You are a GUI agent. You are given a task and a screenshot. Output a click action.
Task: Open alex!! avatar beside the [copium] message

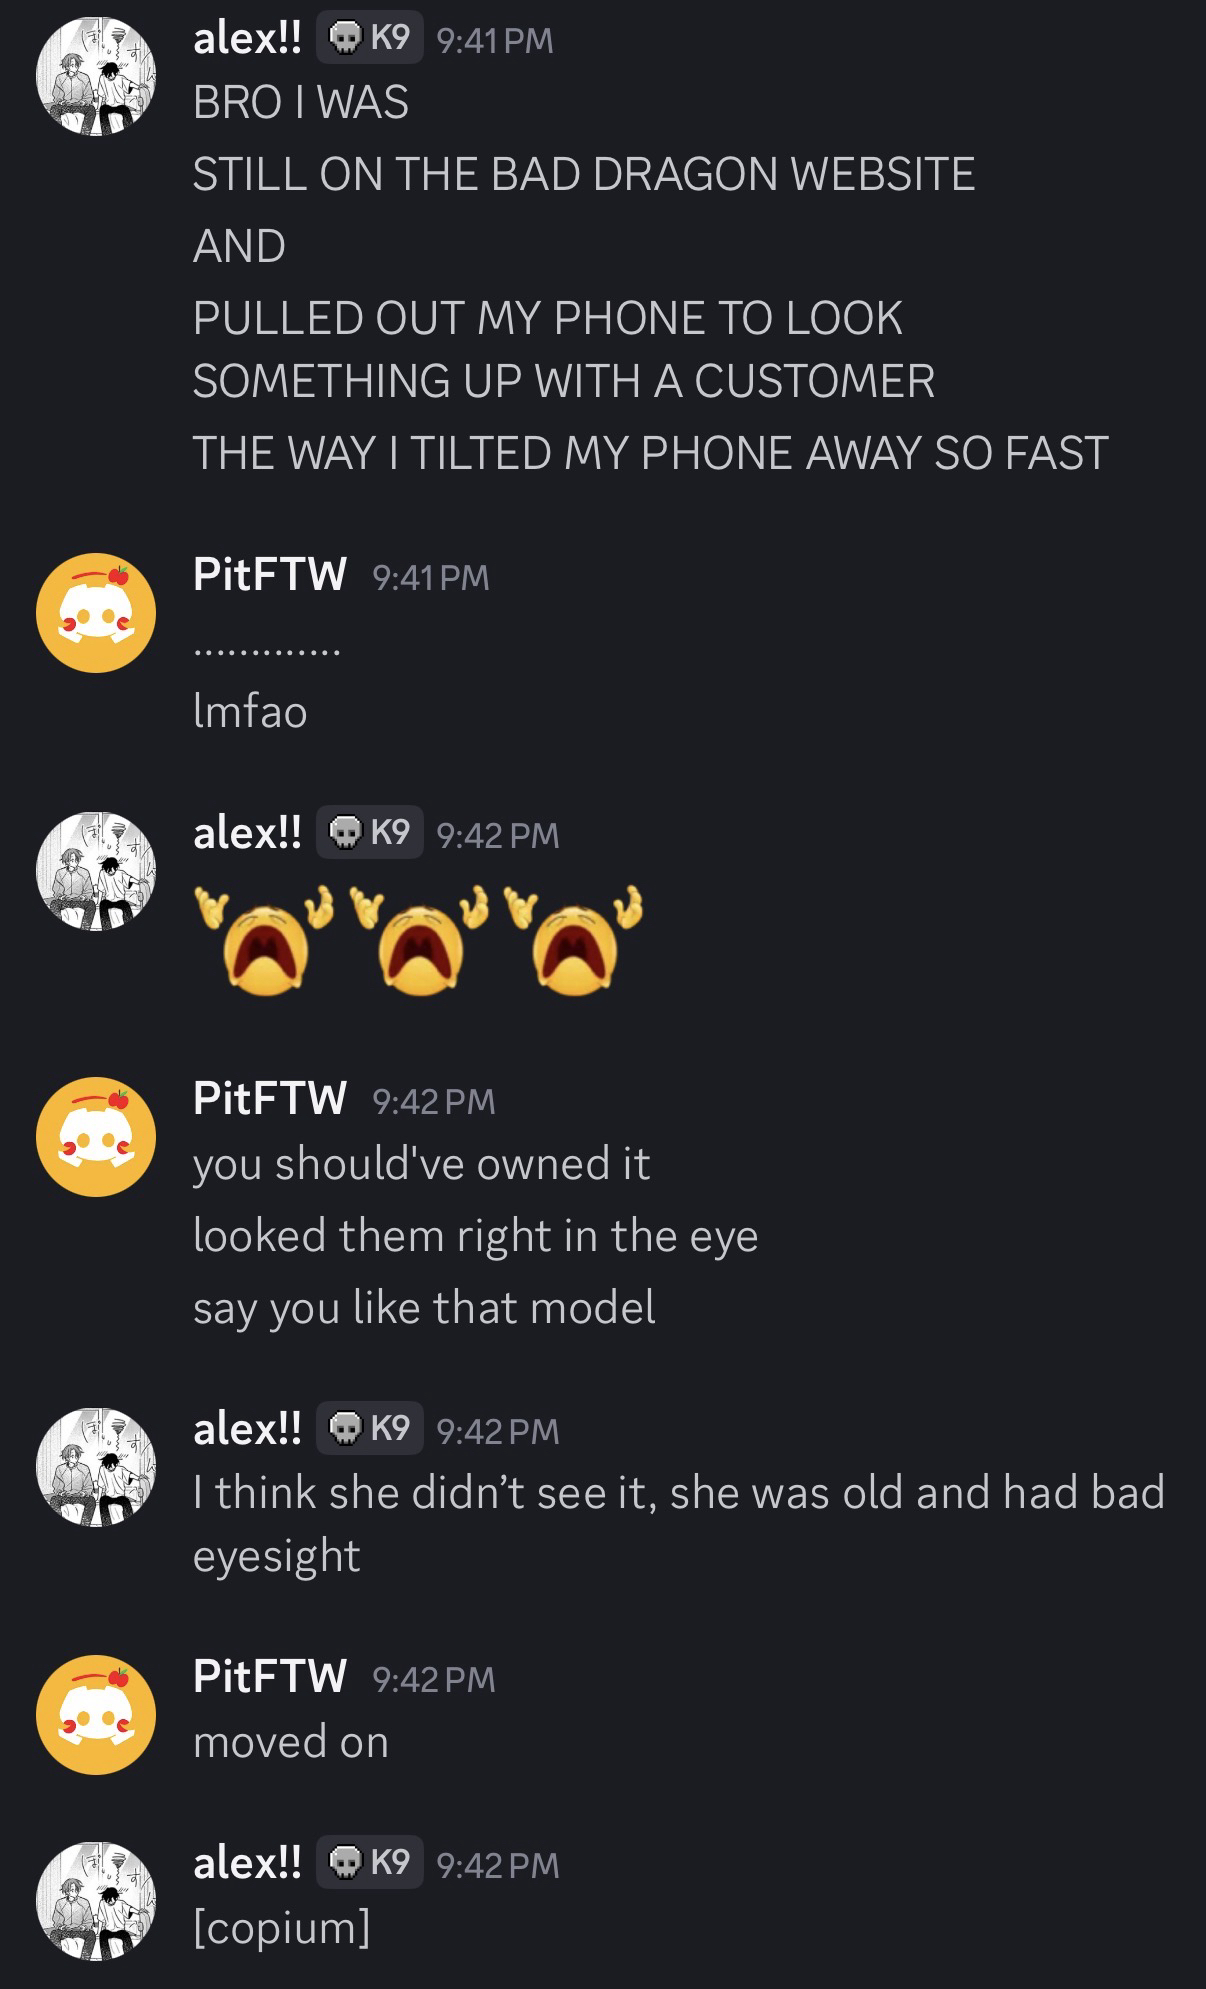click(96, 1901)
